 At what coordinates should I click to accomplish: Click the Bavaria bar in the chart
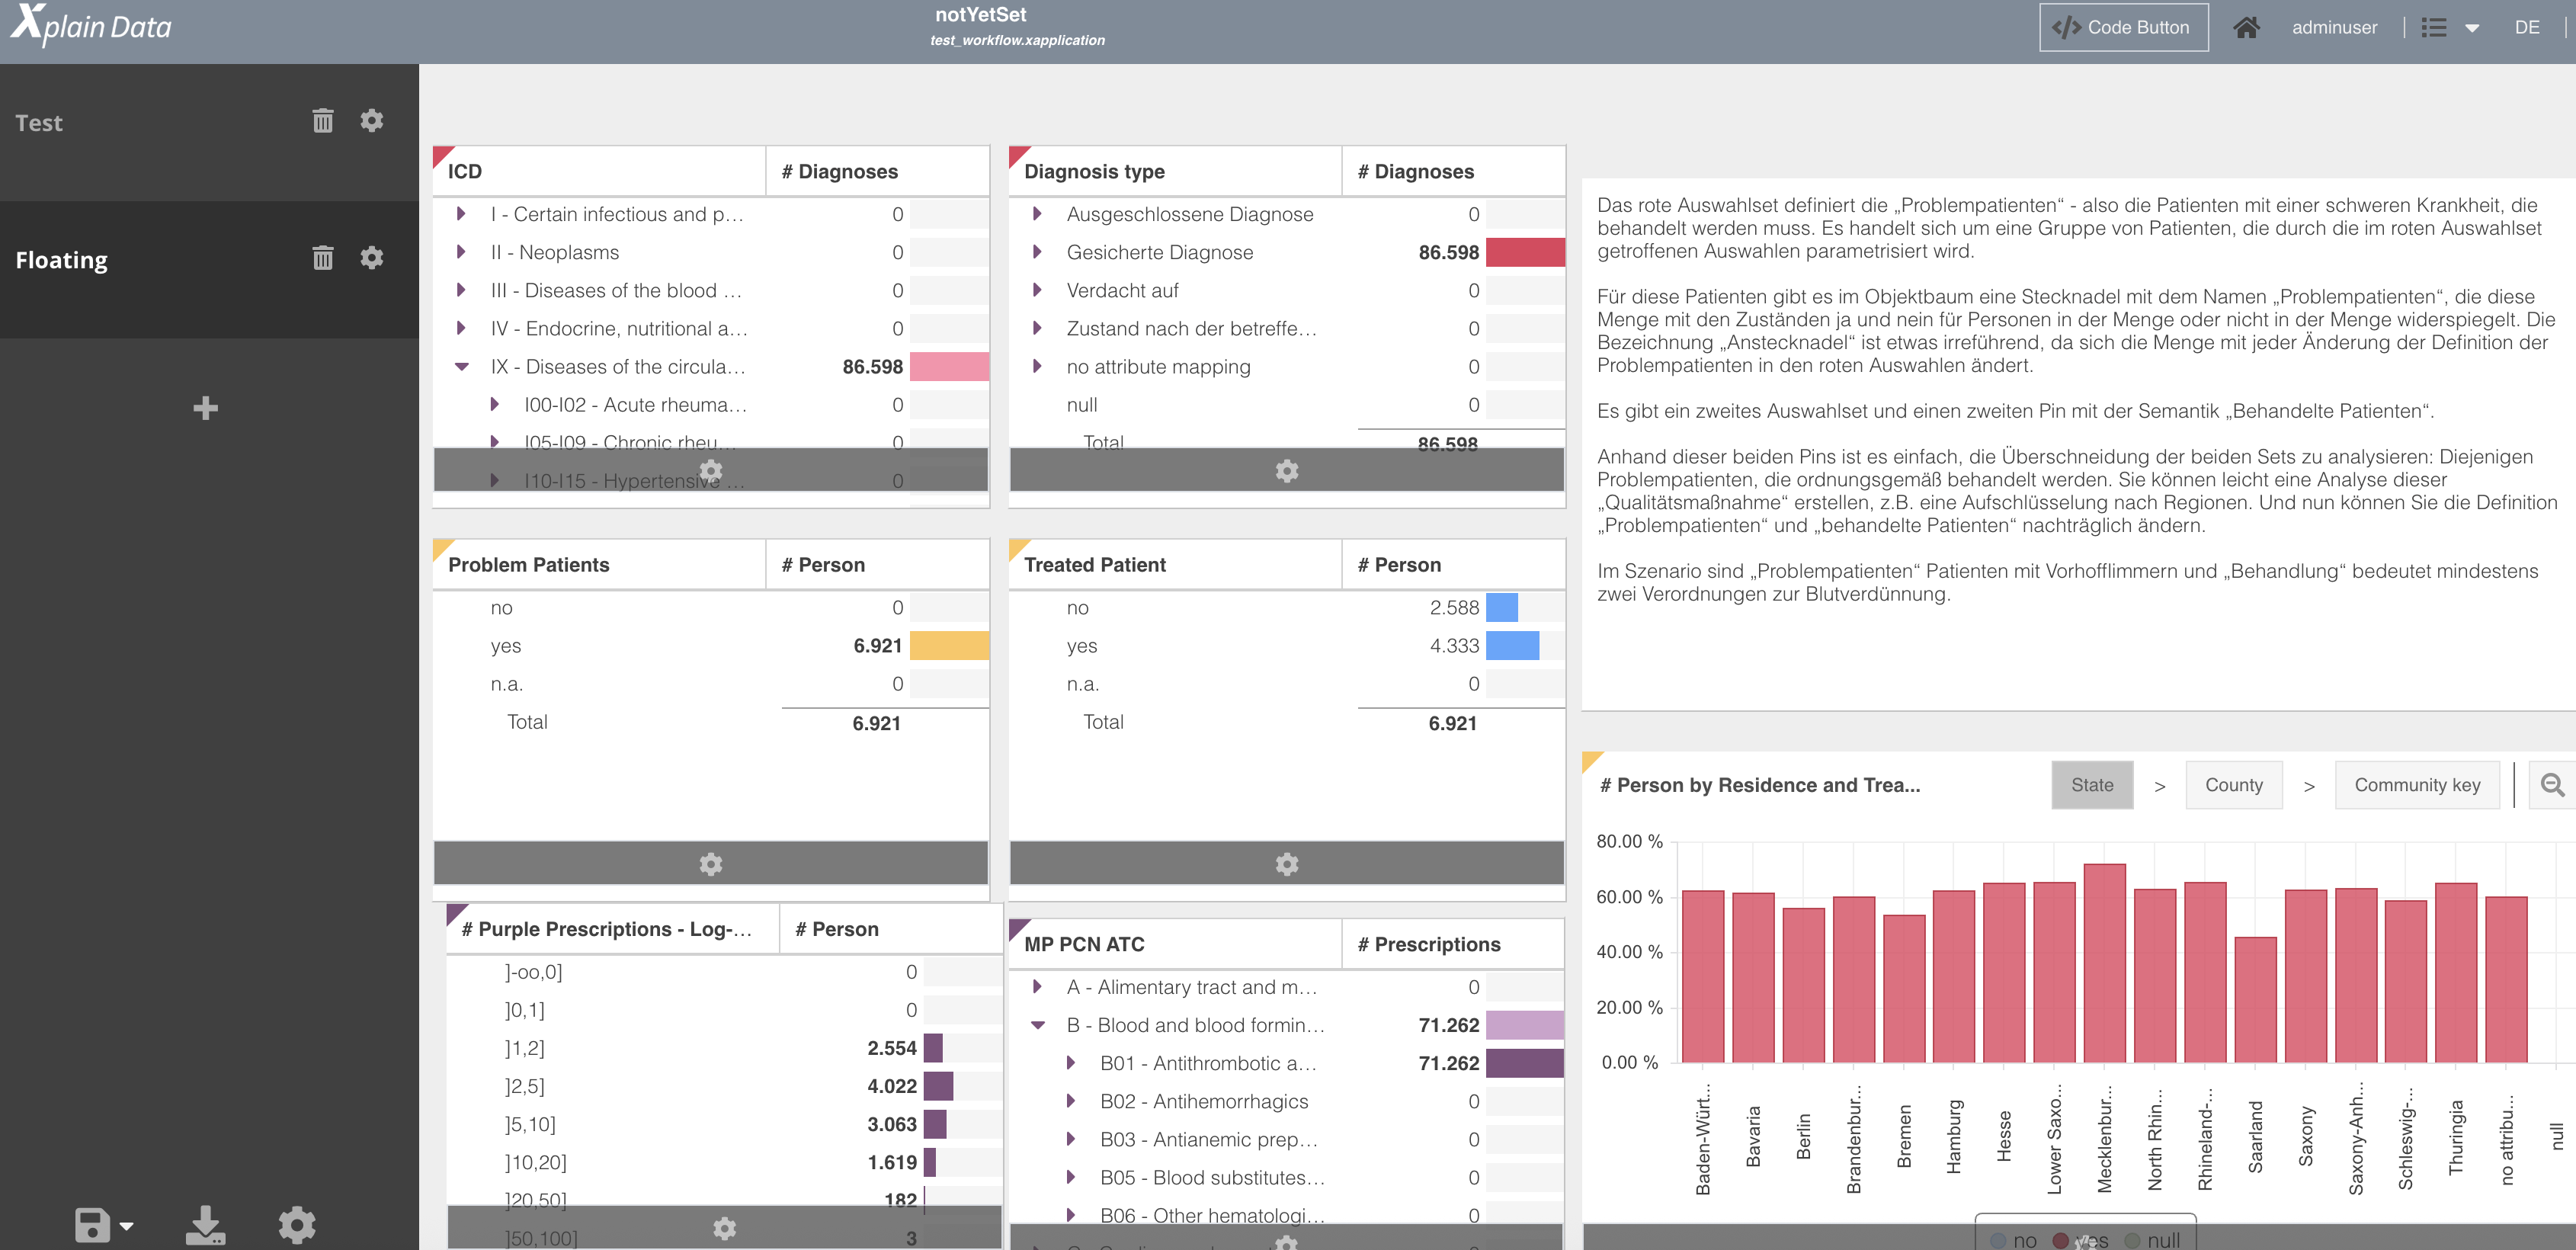click(1753, 977)
